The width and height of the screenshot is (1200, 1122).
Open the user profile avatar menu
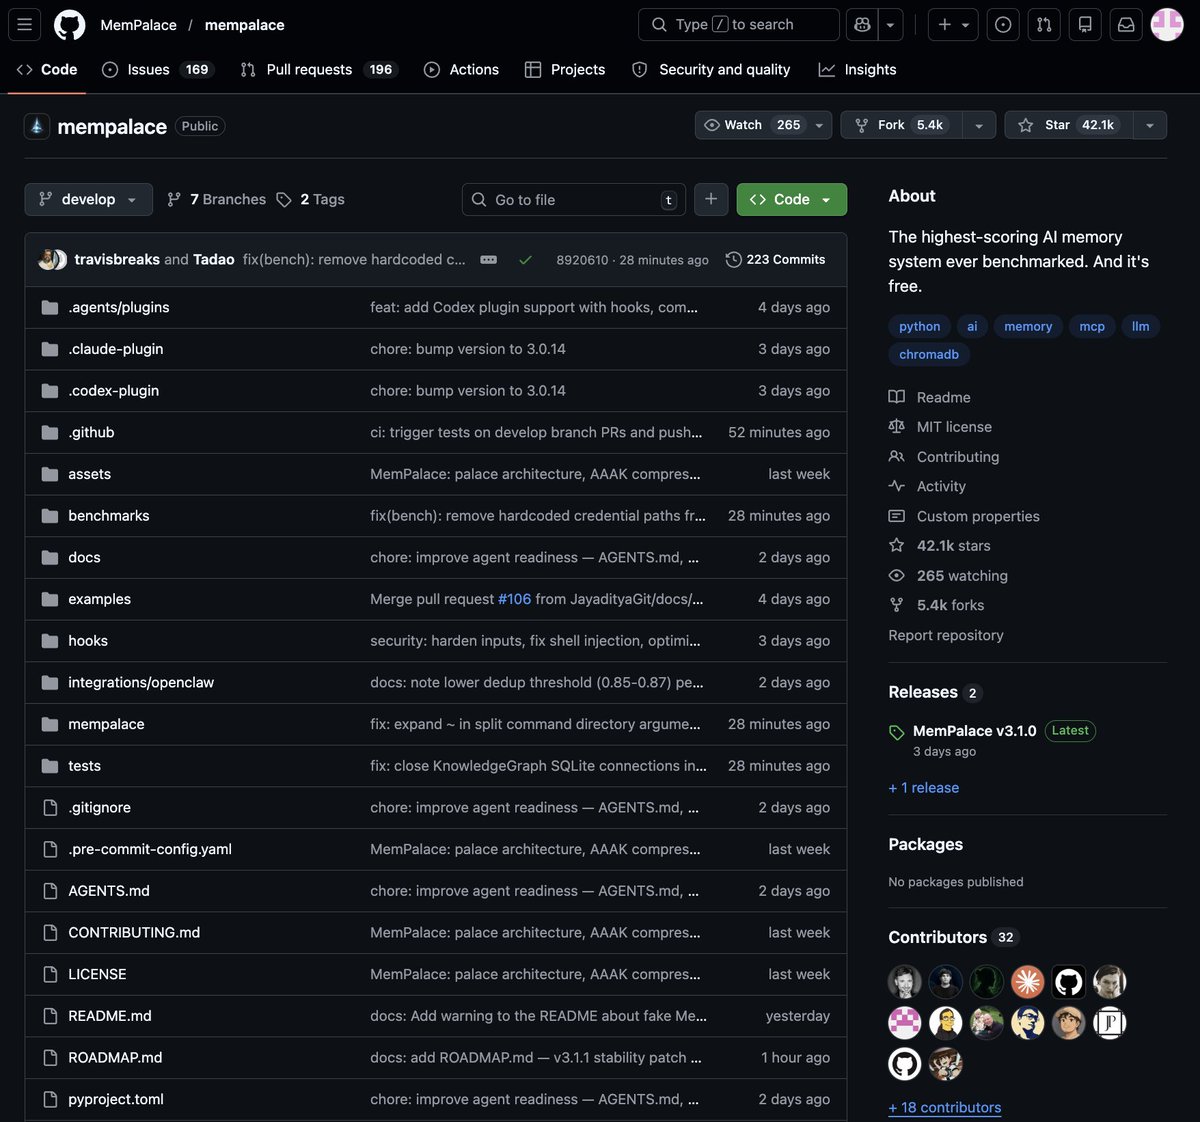pyautogui.click(x=1167, y=25)
